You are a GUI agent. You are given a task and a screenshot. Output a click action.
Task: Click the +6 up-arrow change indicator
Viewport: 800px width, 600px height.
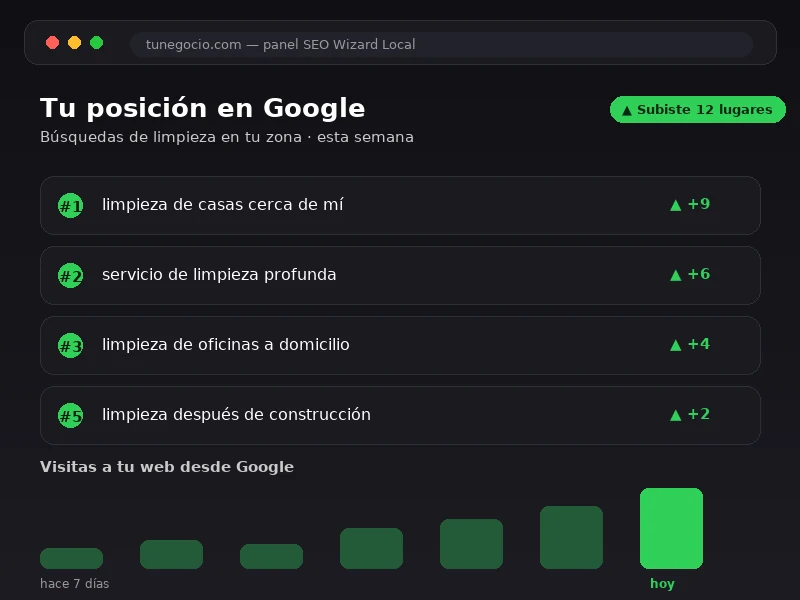pos(690,274)
